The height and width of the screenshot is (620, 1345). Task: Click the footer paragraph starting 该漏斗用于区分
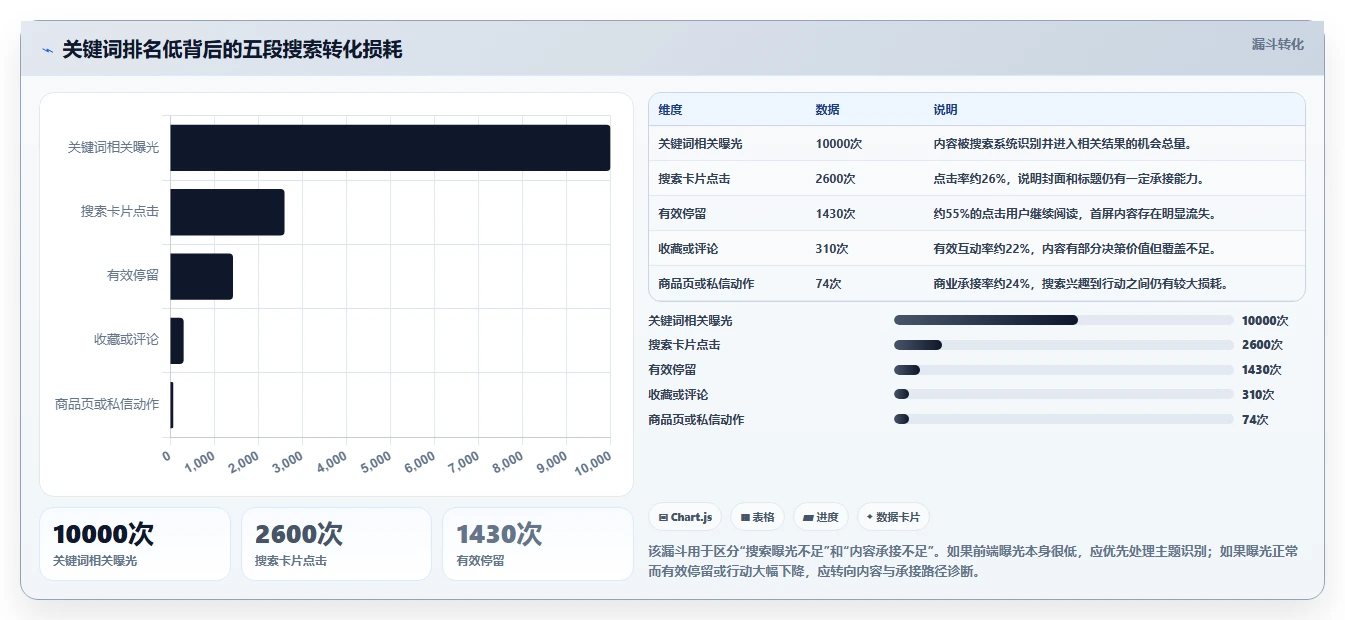pyautogui.click(x=973, y=562)
